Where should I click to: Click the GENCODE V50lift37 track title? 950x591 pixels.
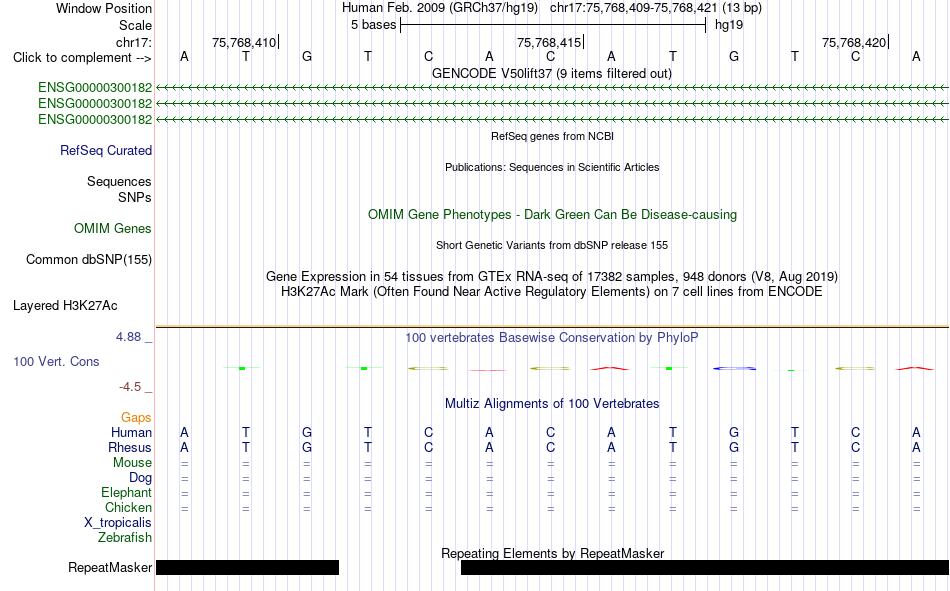552,73
